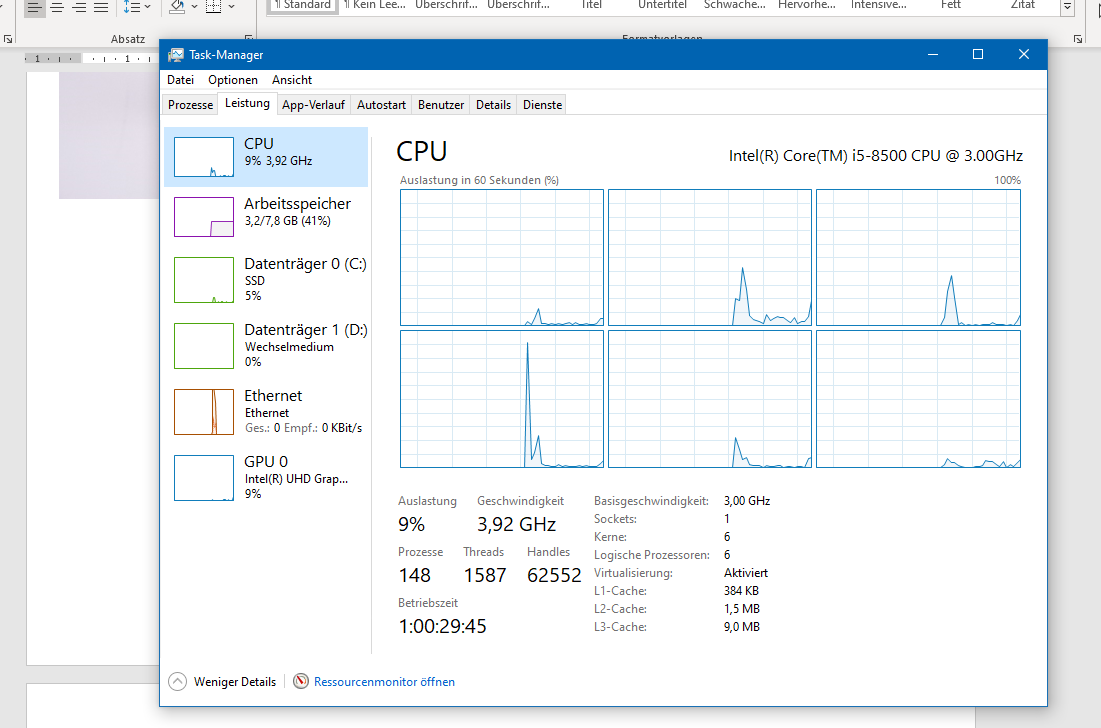1101x728 pixels.
Task: Justify text using Word ribbon icon
Action: pos(101,8)
